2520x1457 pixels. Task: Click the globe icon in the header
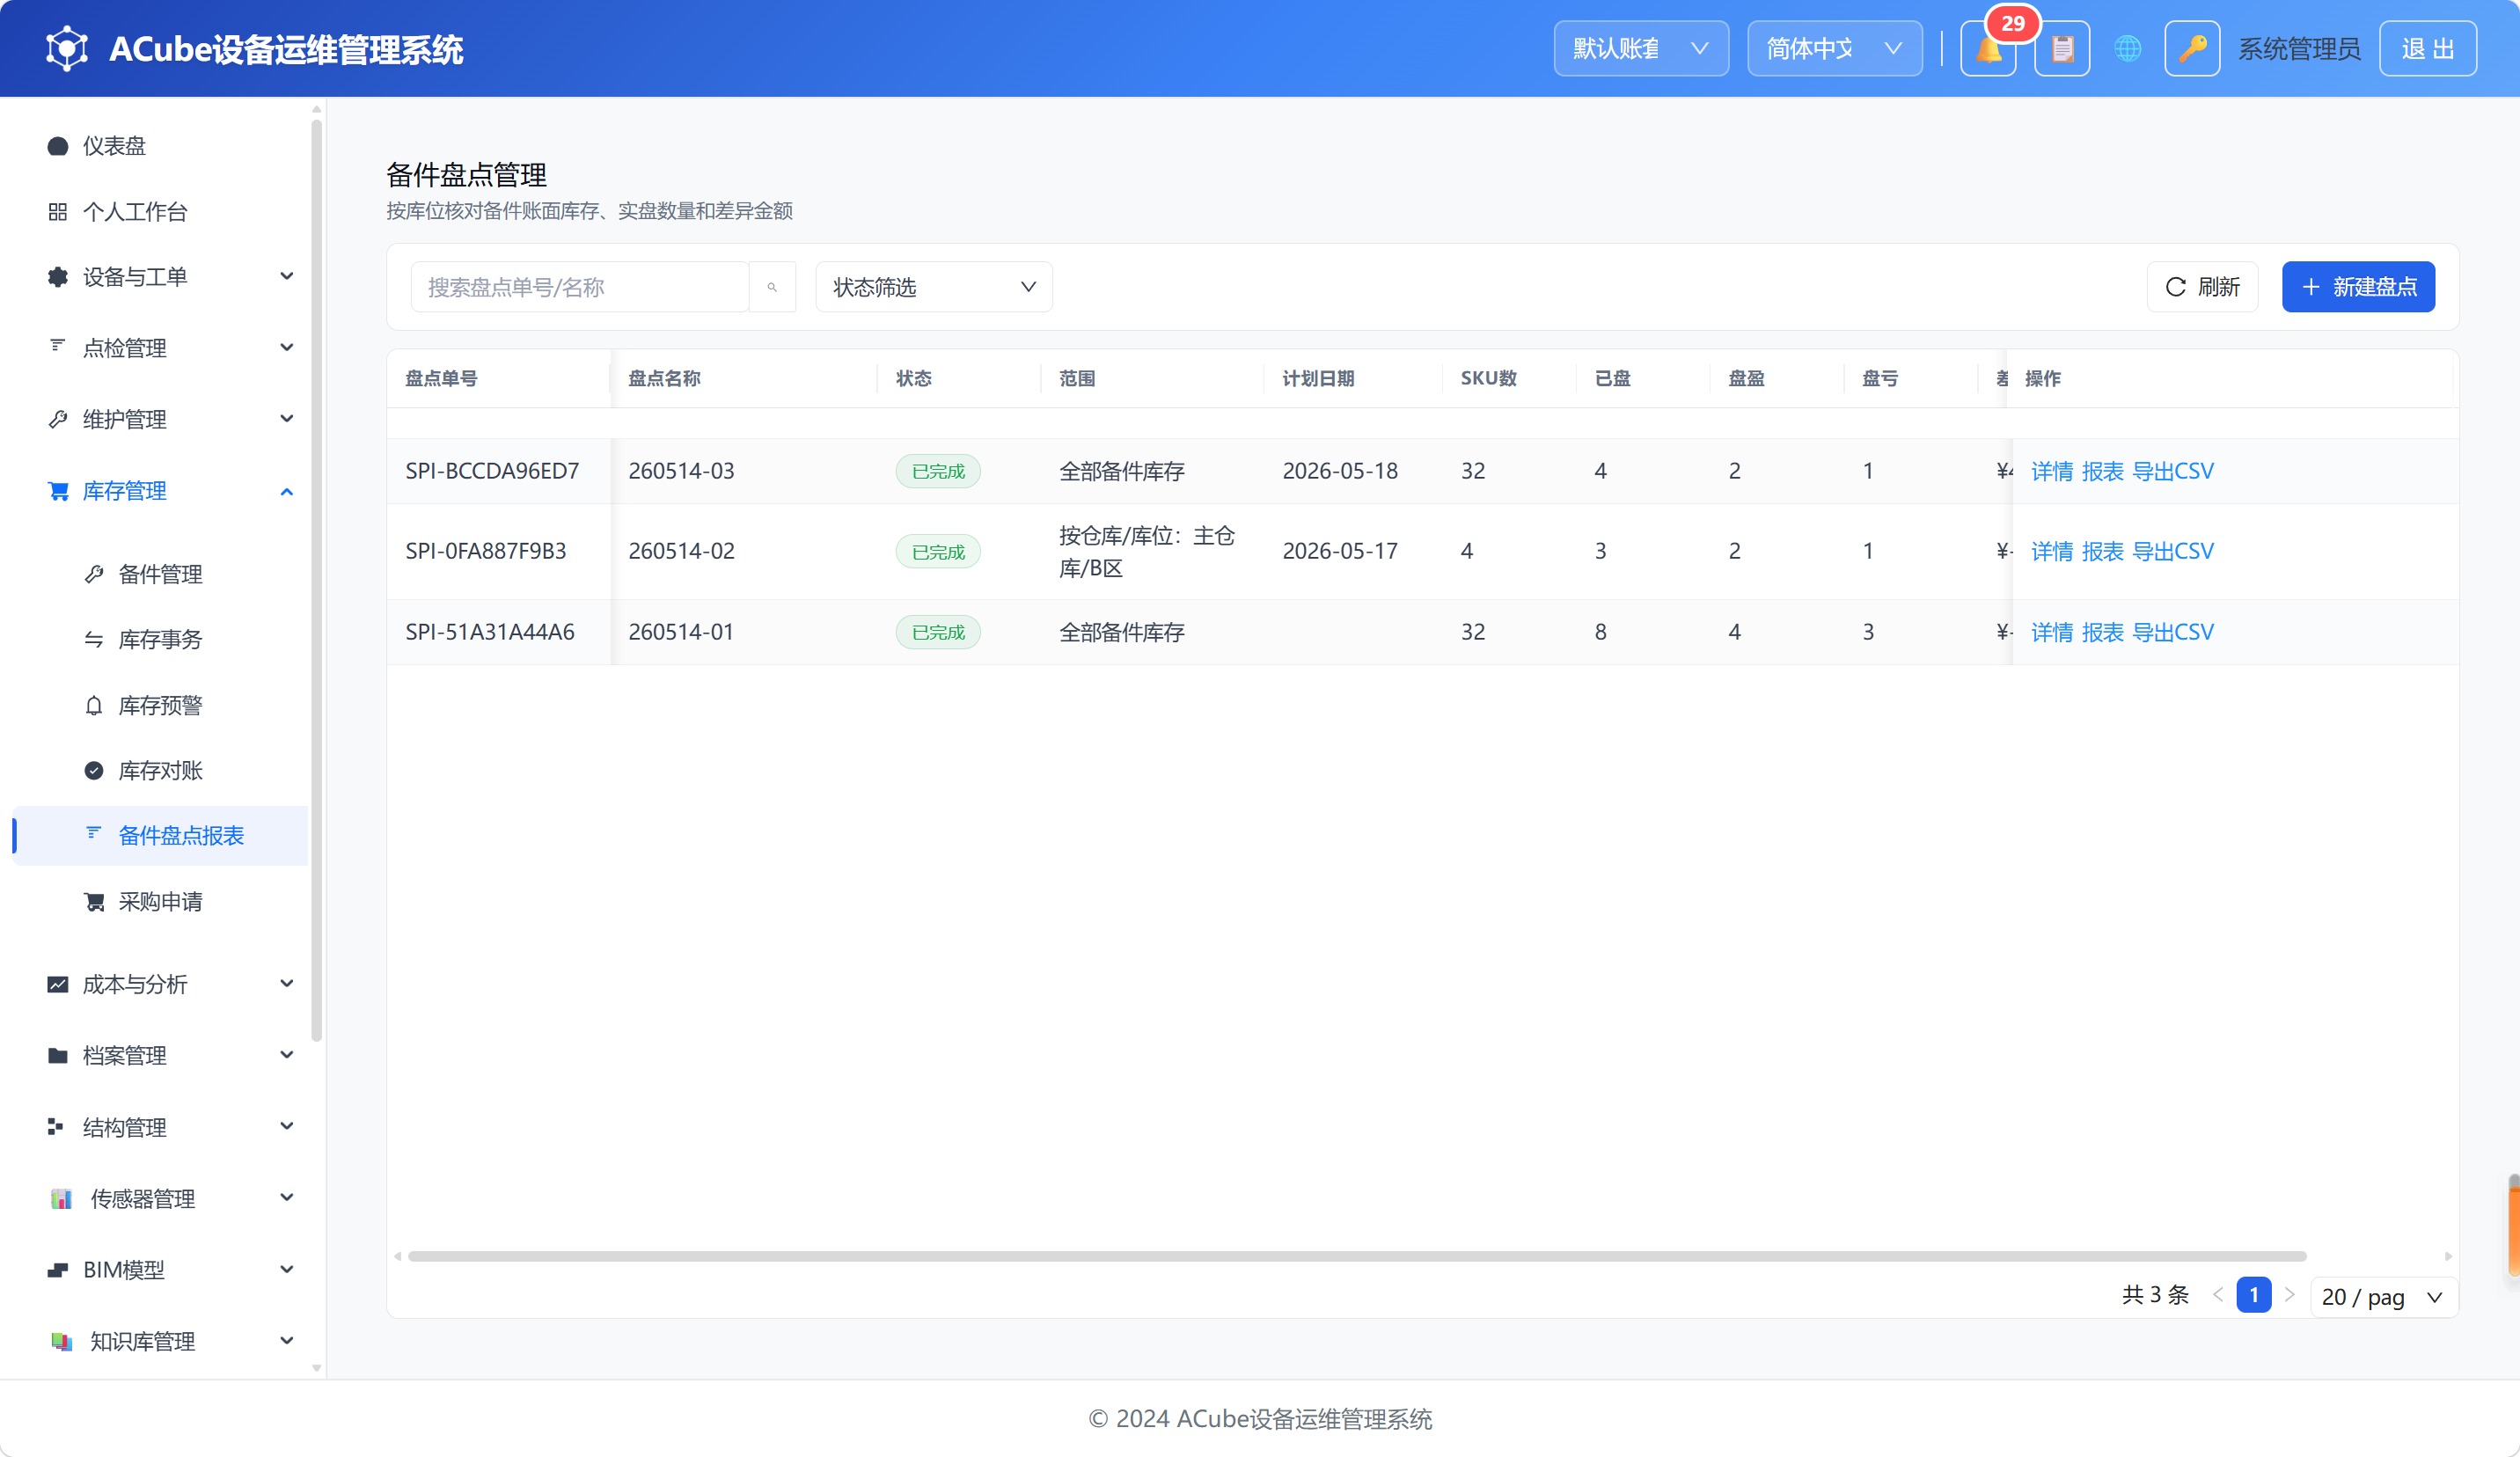[2127, 49]
